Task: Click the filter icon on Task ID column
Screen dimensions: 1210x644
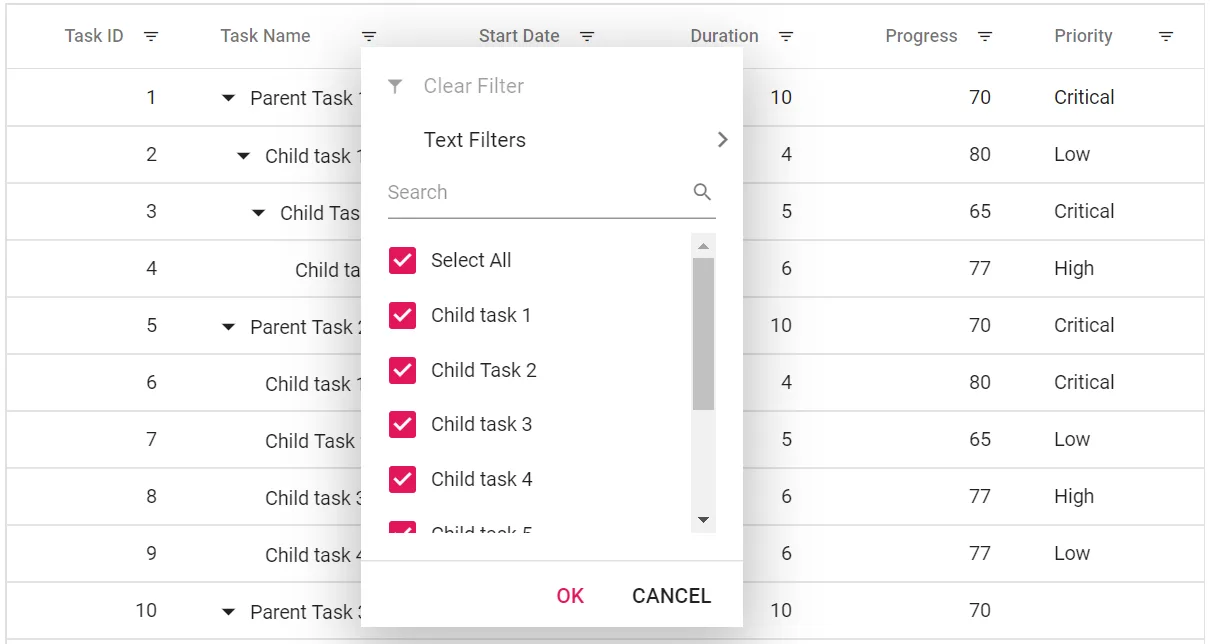Action: click(x=151, y=36)
